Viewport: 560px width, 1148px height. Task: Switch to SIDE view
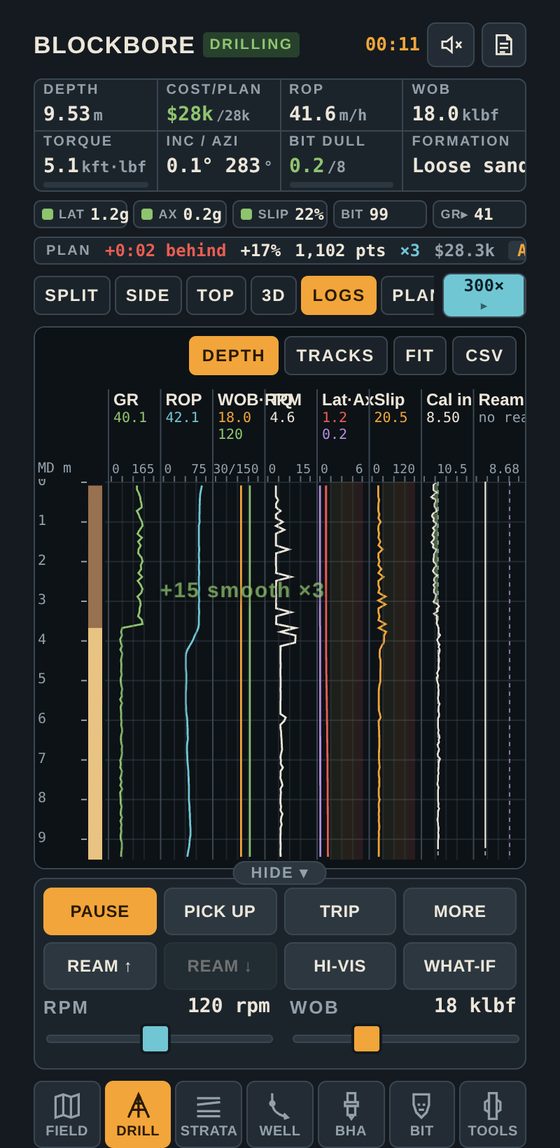click(x=148, y=296)
